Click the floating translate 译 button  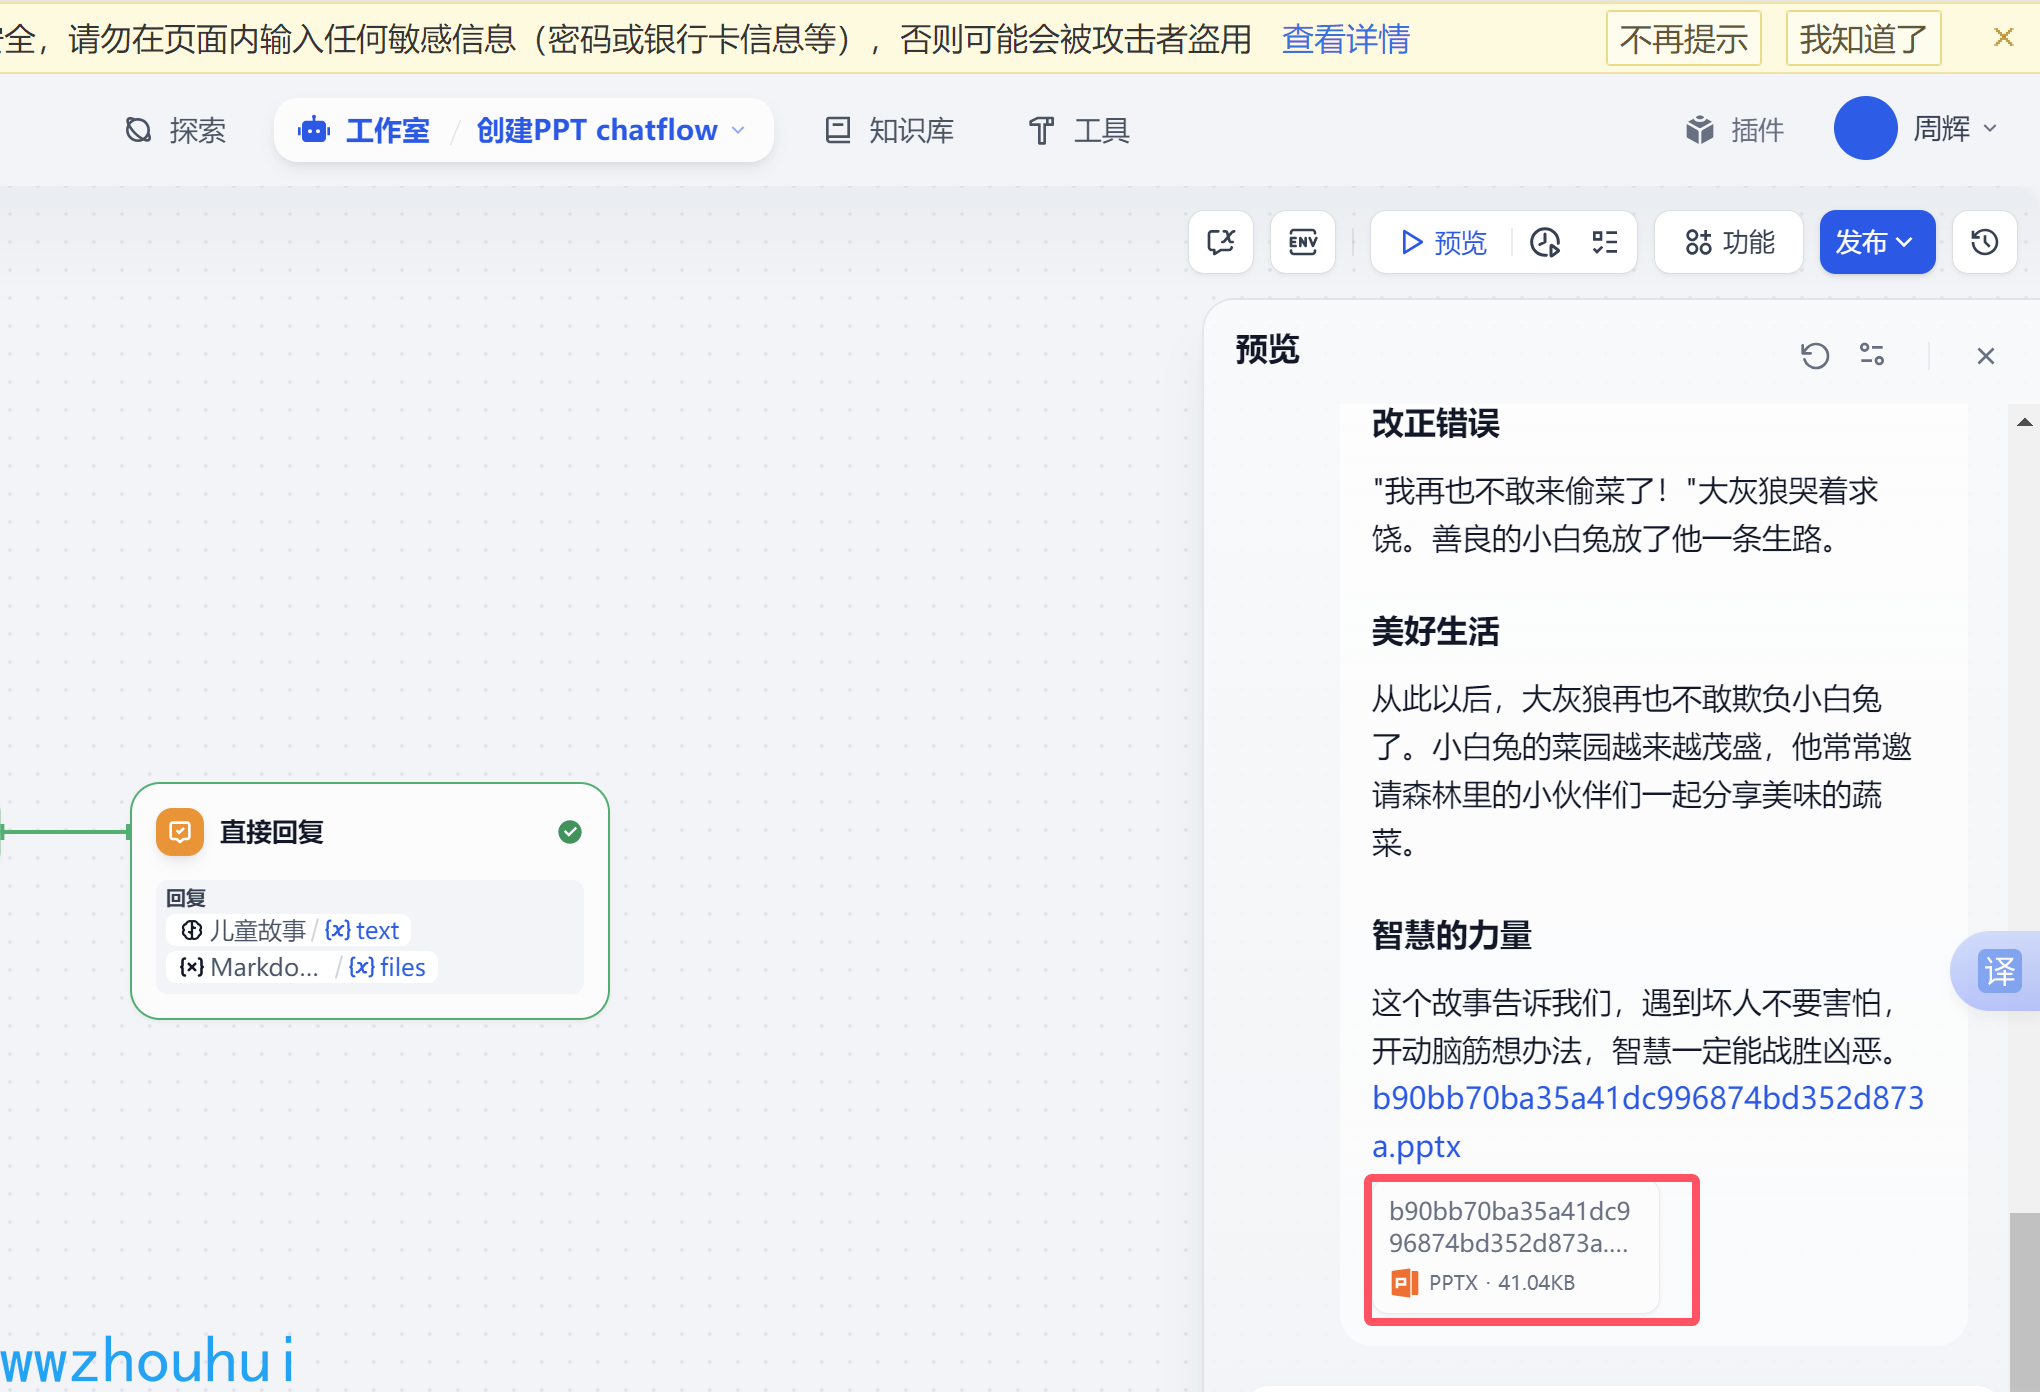2000,971
